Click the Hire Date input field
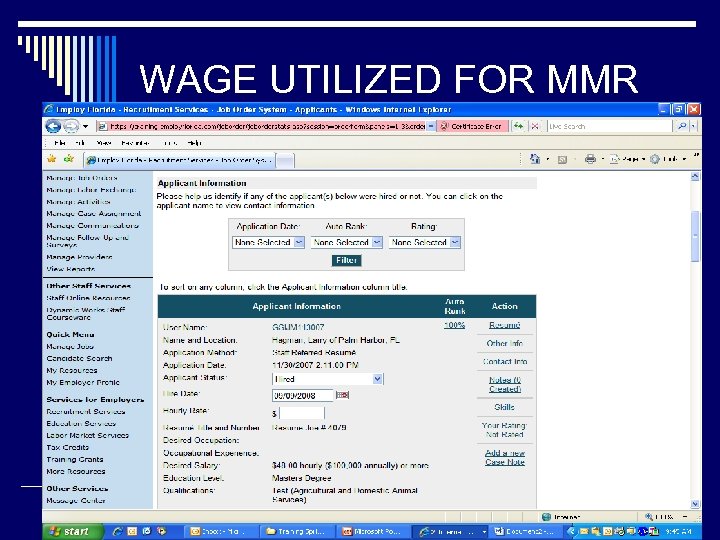720x540 pixels. (x=303, y=395)
